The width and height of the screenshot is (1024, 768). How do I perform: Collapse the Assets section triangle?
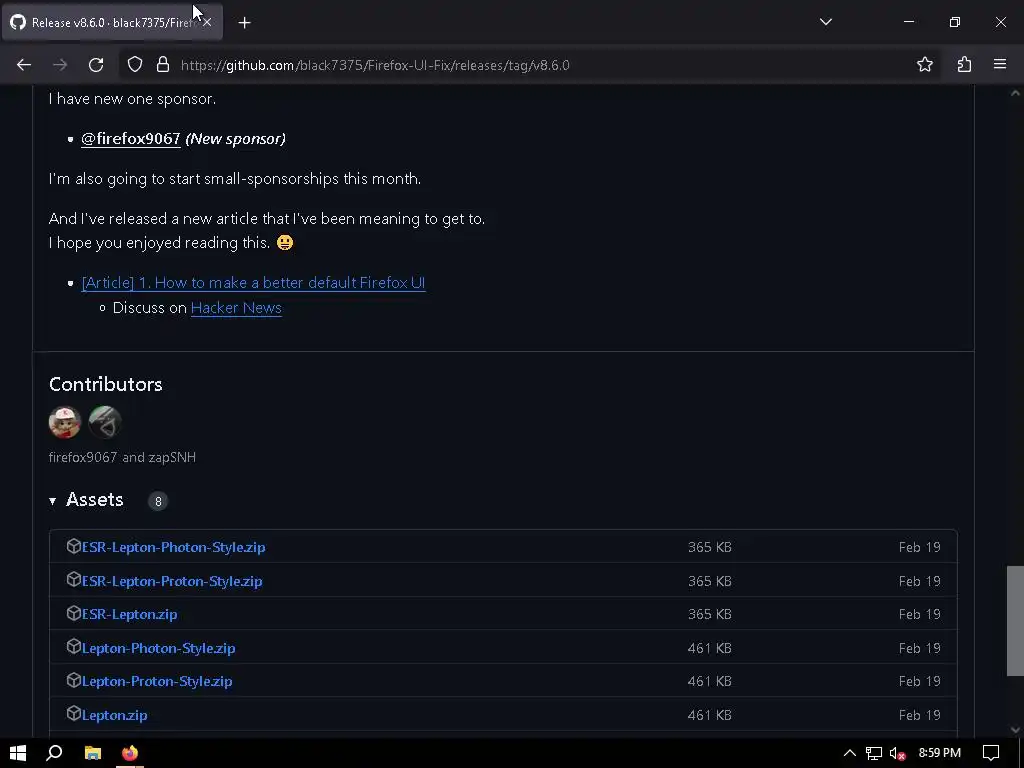click(52, 501)
